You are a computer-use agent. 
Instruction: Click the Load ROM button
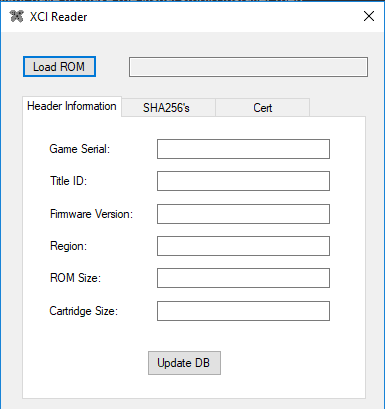(x=59, y=67)
